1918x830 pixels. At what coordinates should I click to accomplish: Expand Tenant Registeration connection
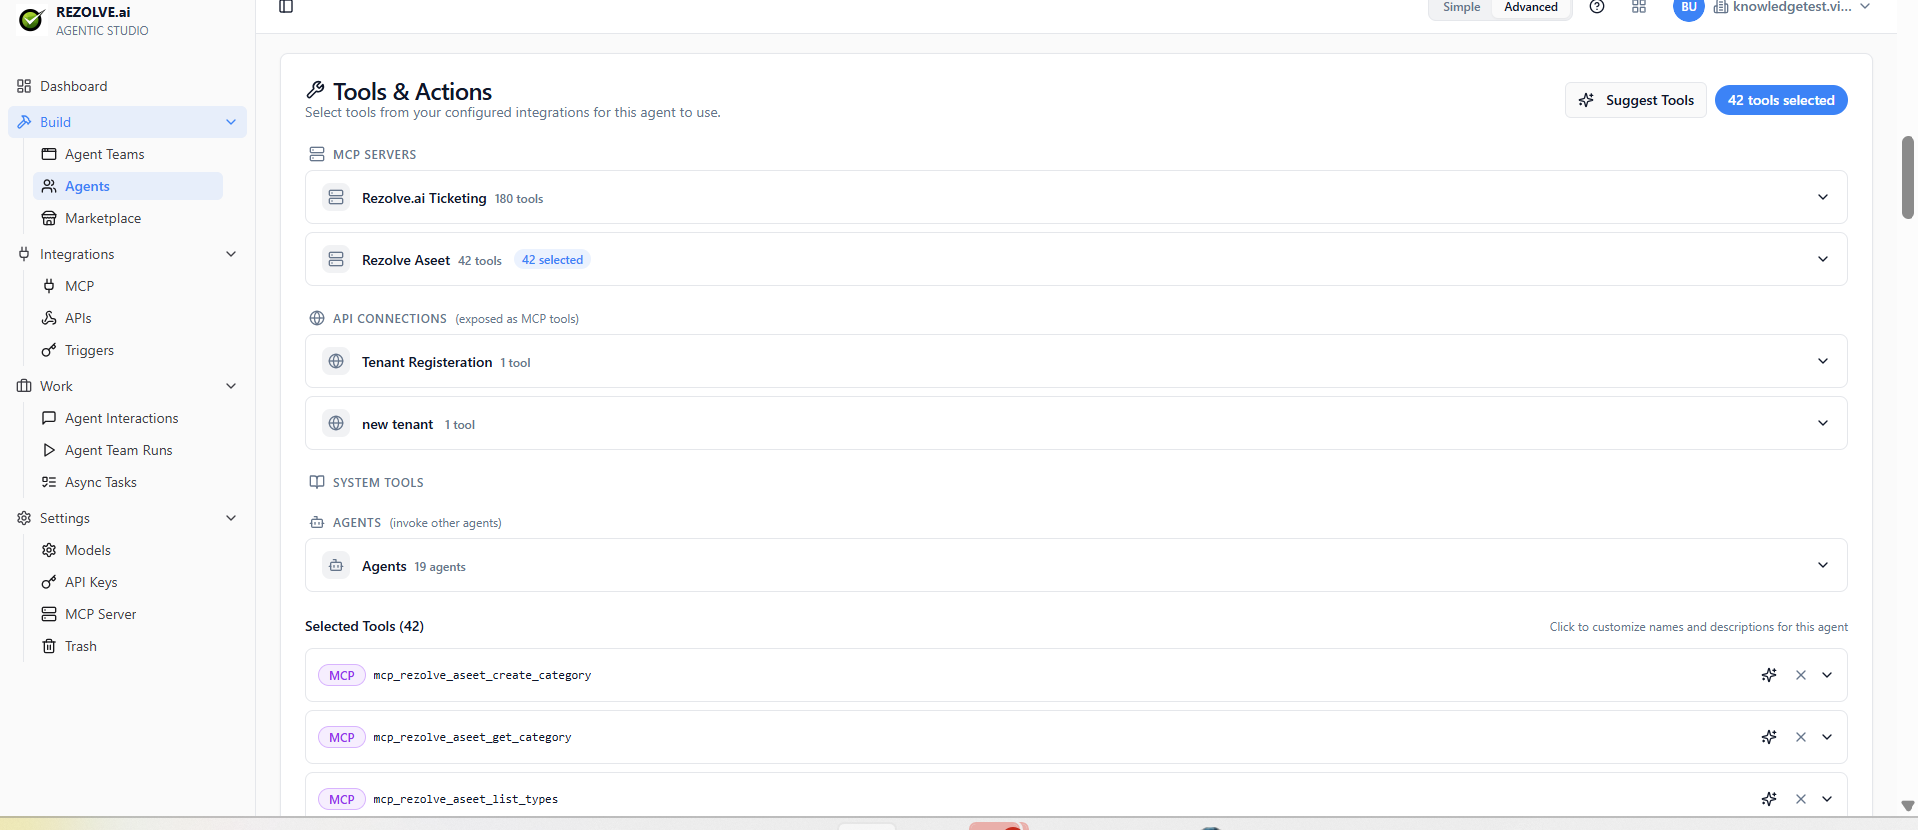pyautogui.click(x=1823, y=362)
